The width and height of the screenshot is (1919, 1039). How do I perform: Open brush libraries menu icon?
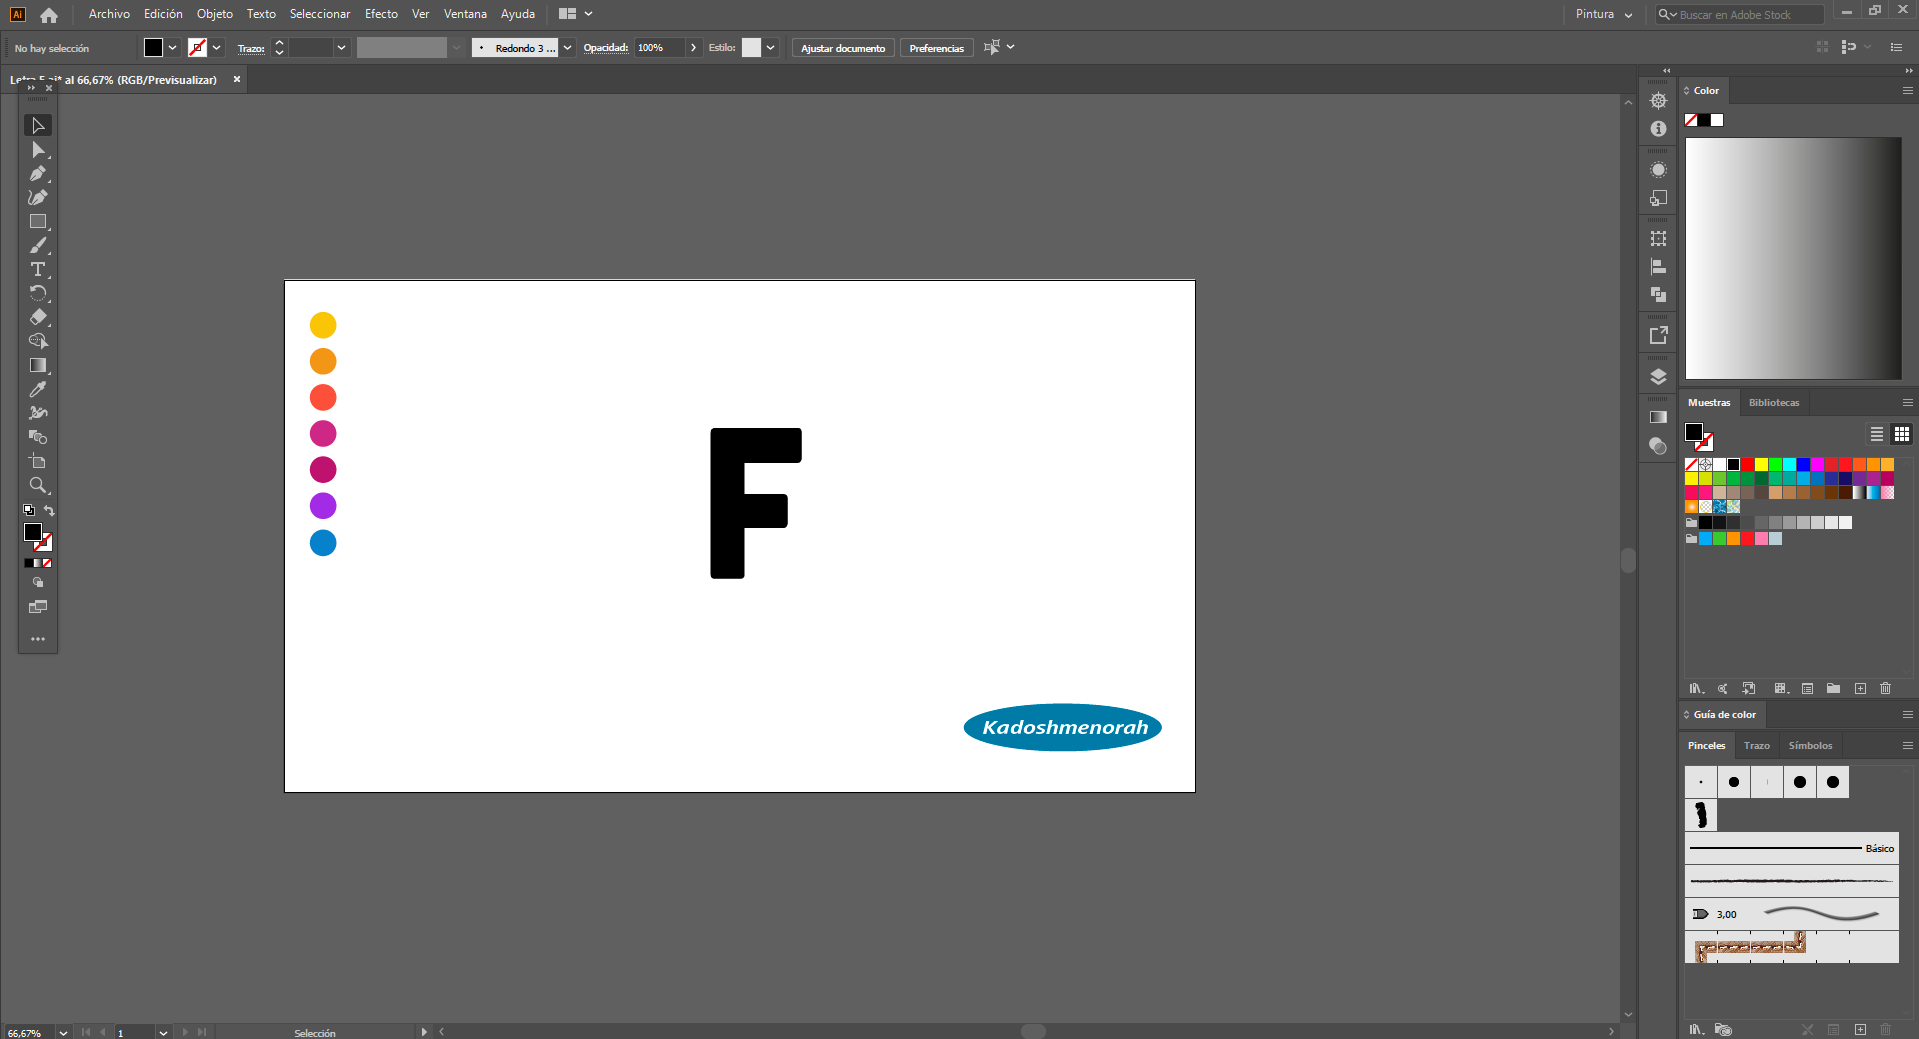pos(1697,1029)
